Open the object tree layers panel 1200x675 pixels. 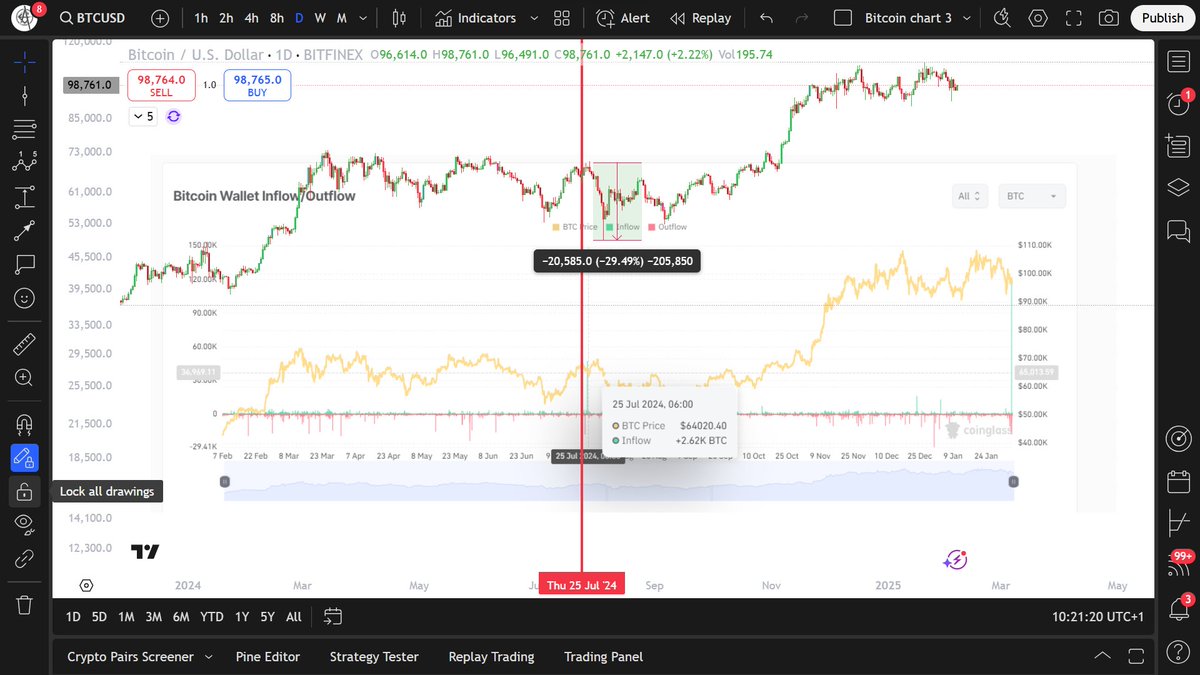pos(1178,188)
